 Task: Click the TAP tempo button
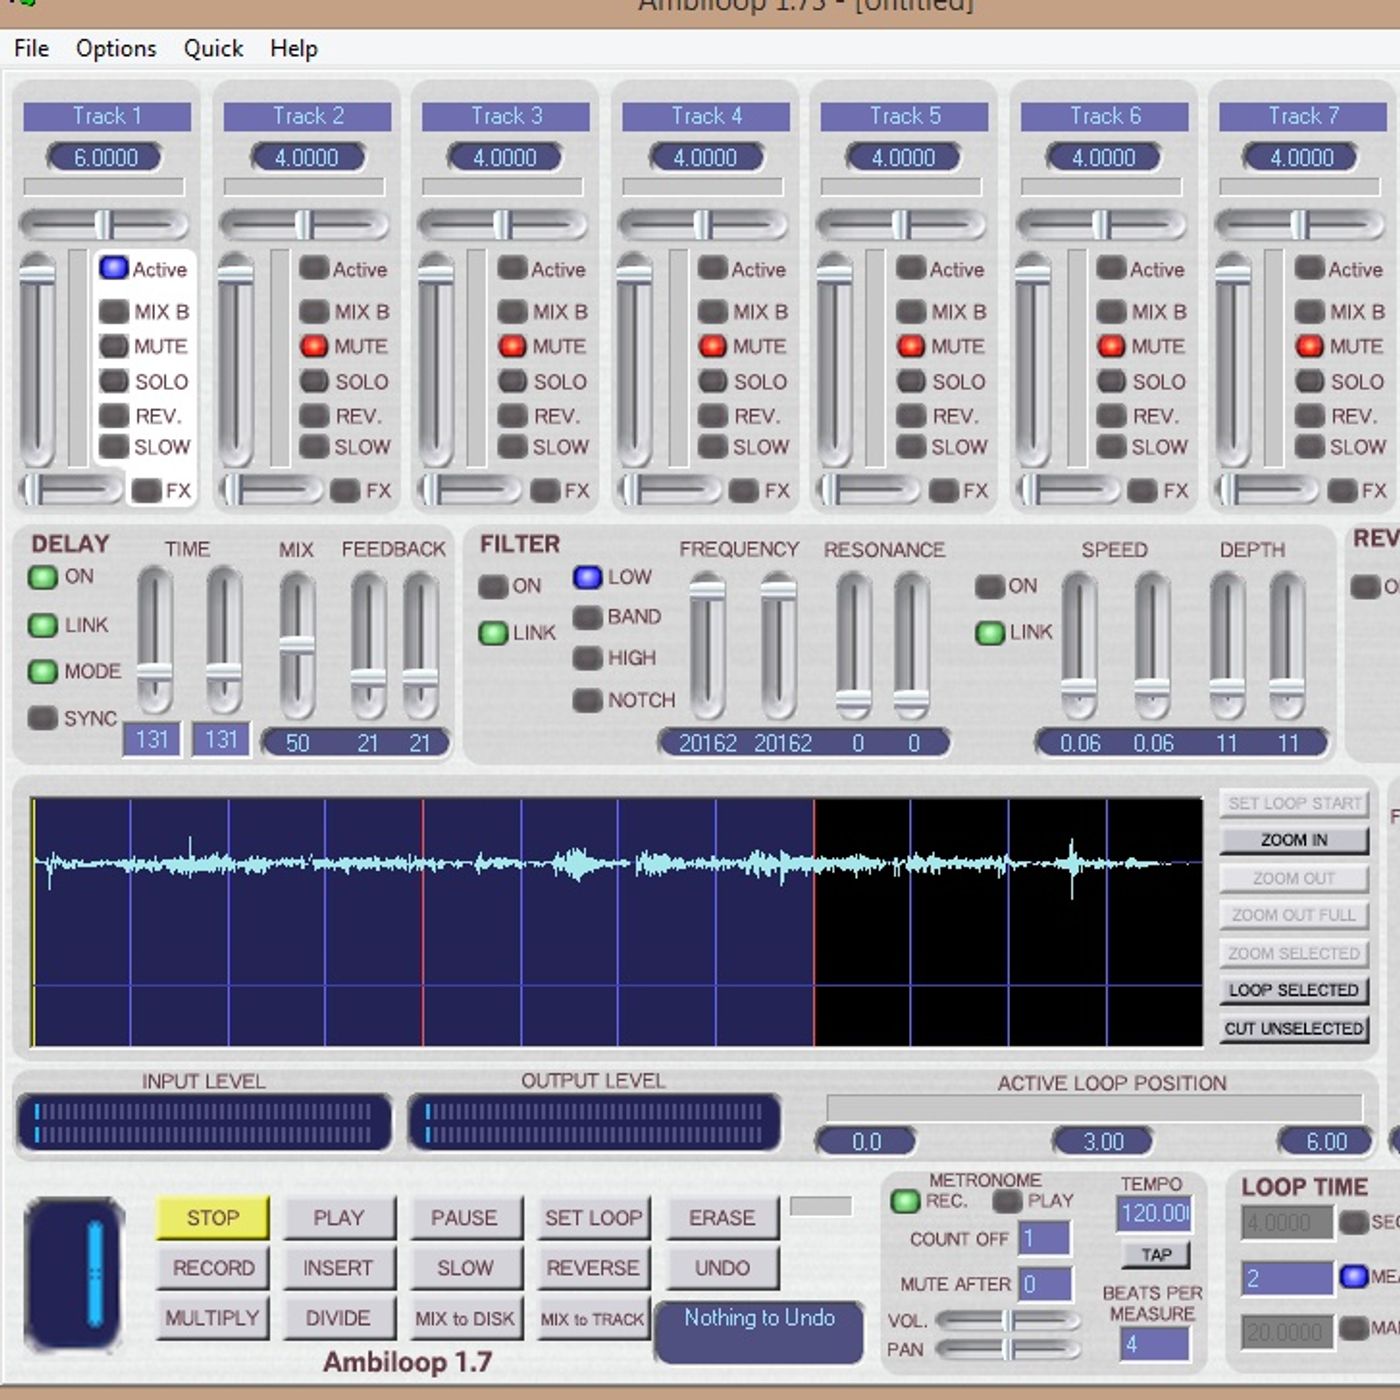point(1156,1255)
